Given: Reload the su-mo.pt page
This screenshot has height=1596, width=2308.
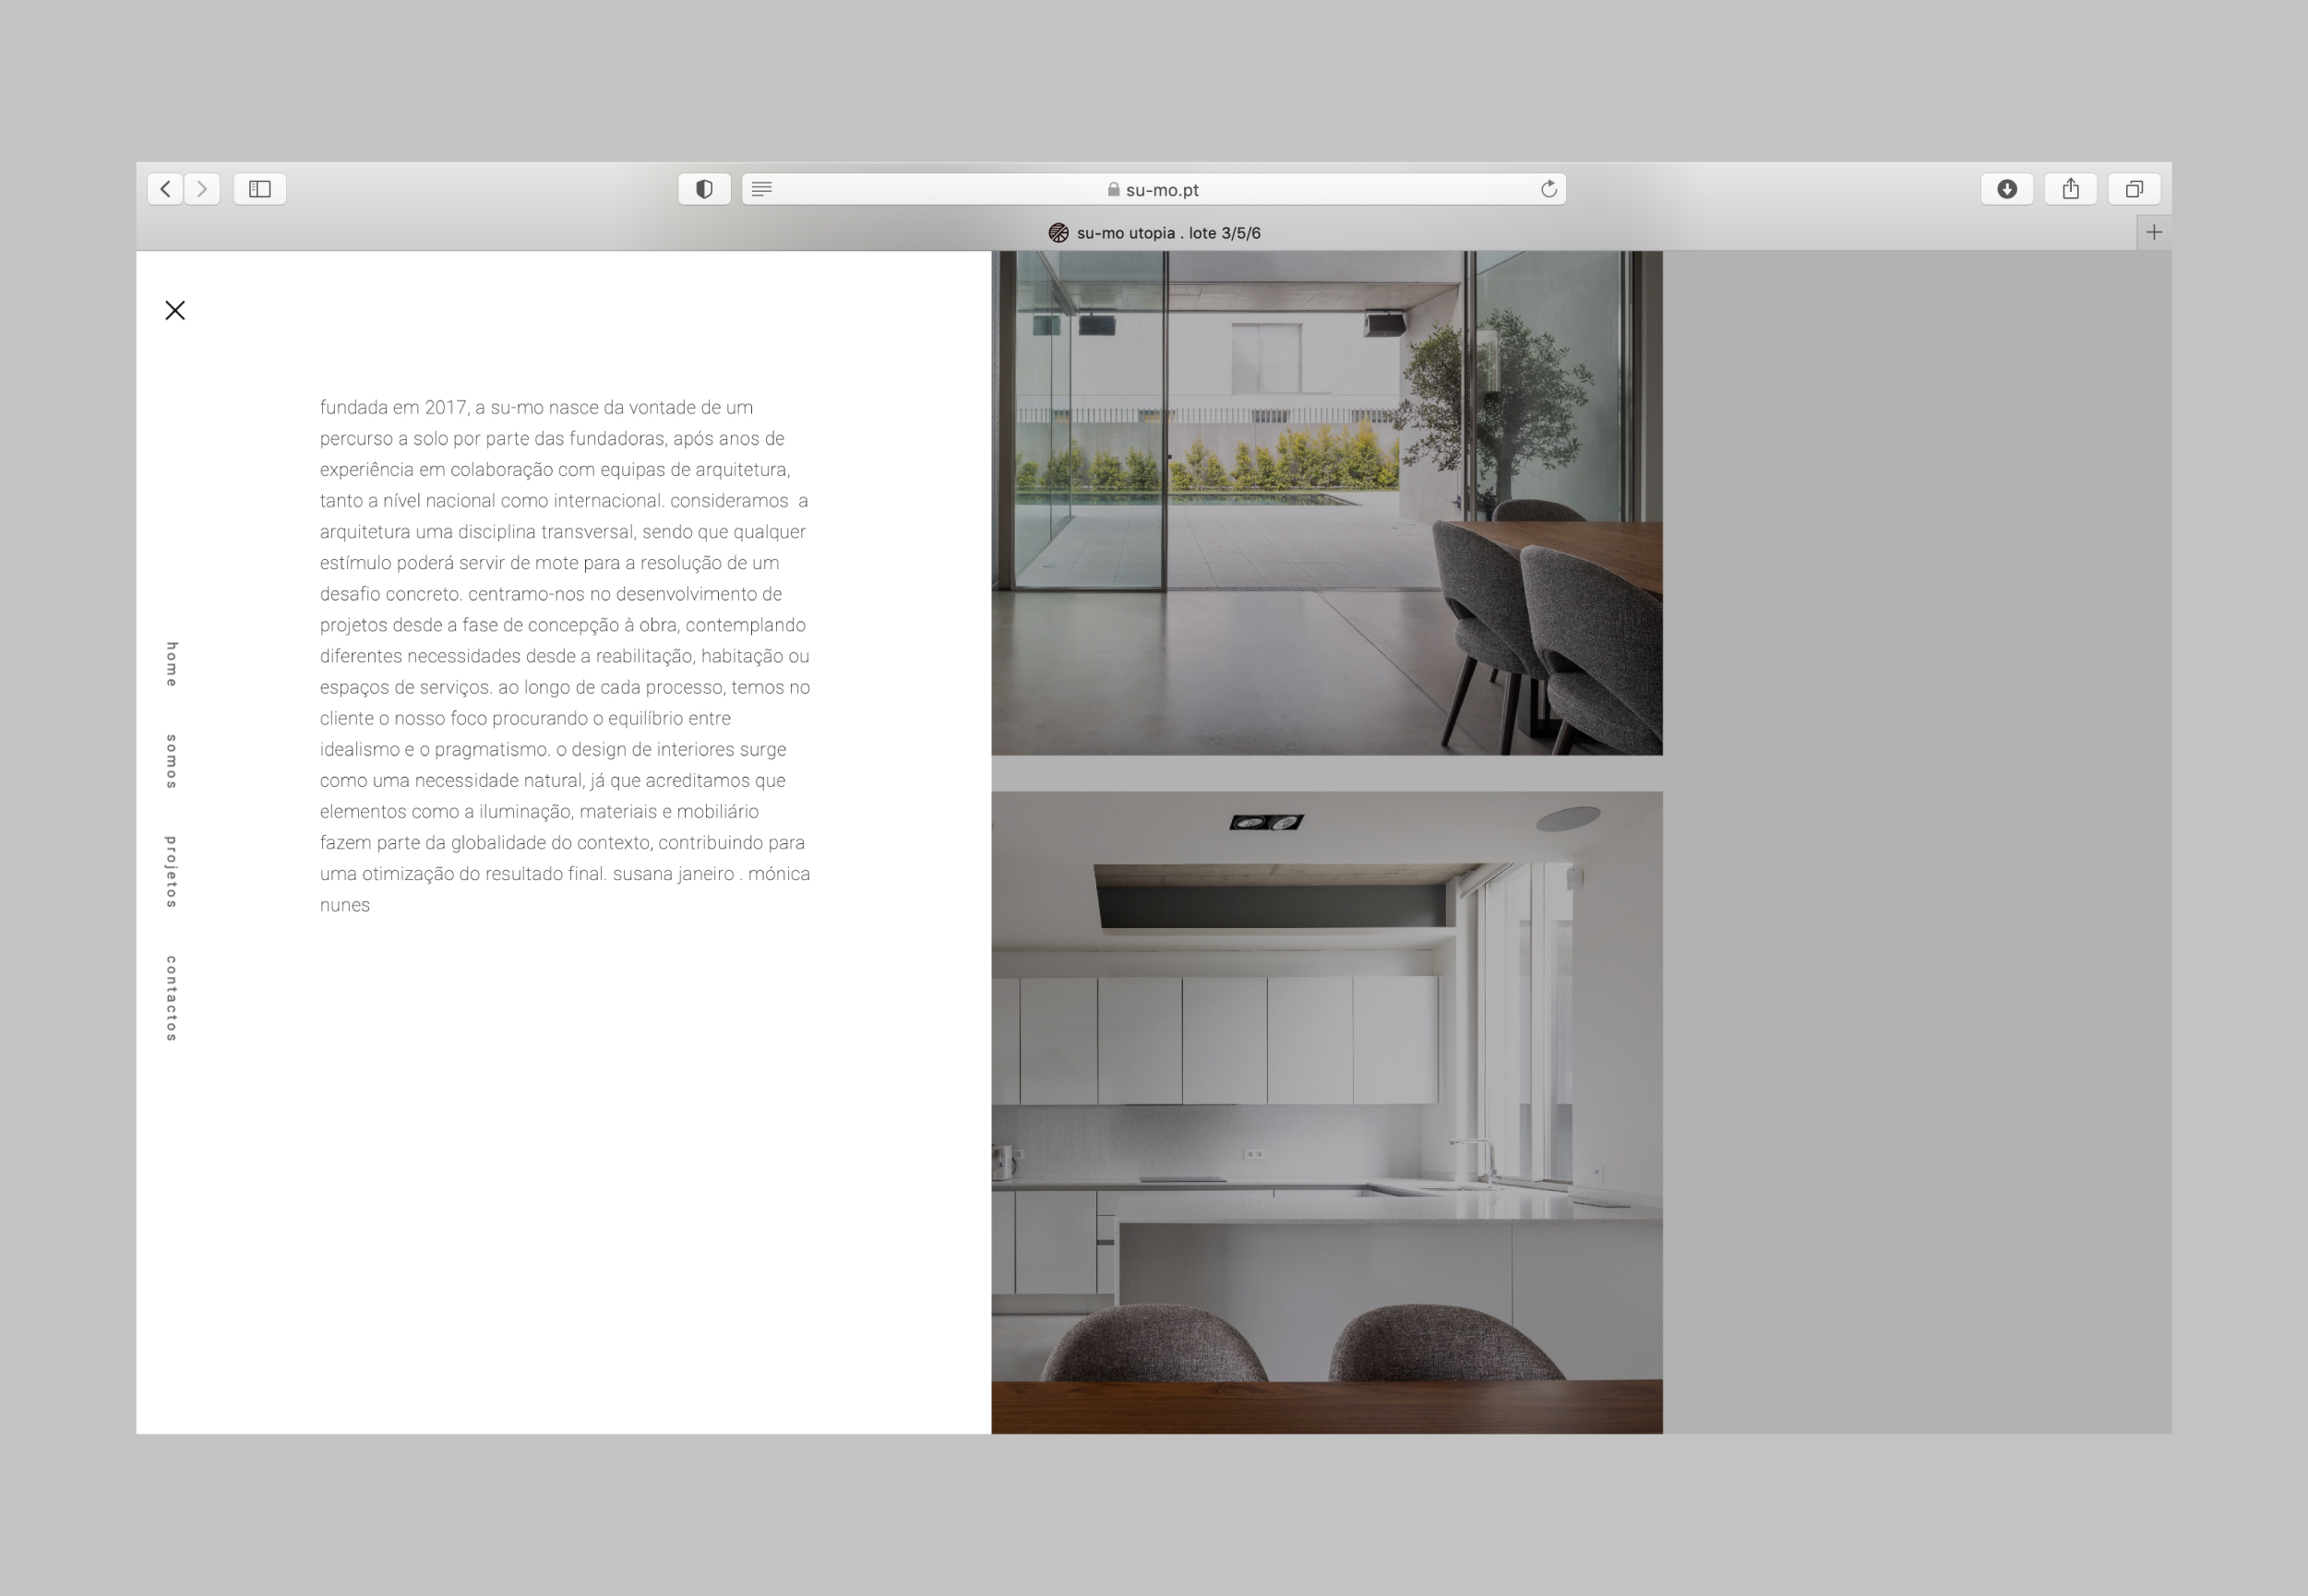Looking at the screenshot, I should point(1548,189).
